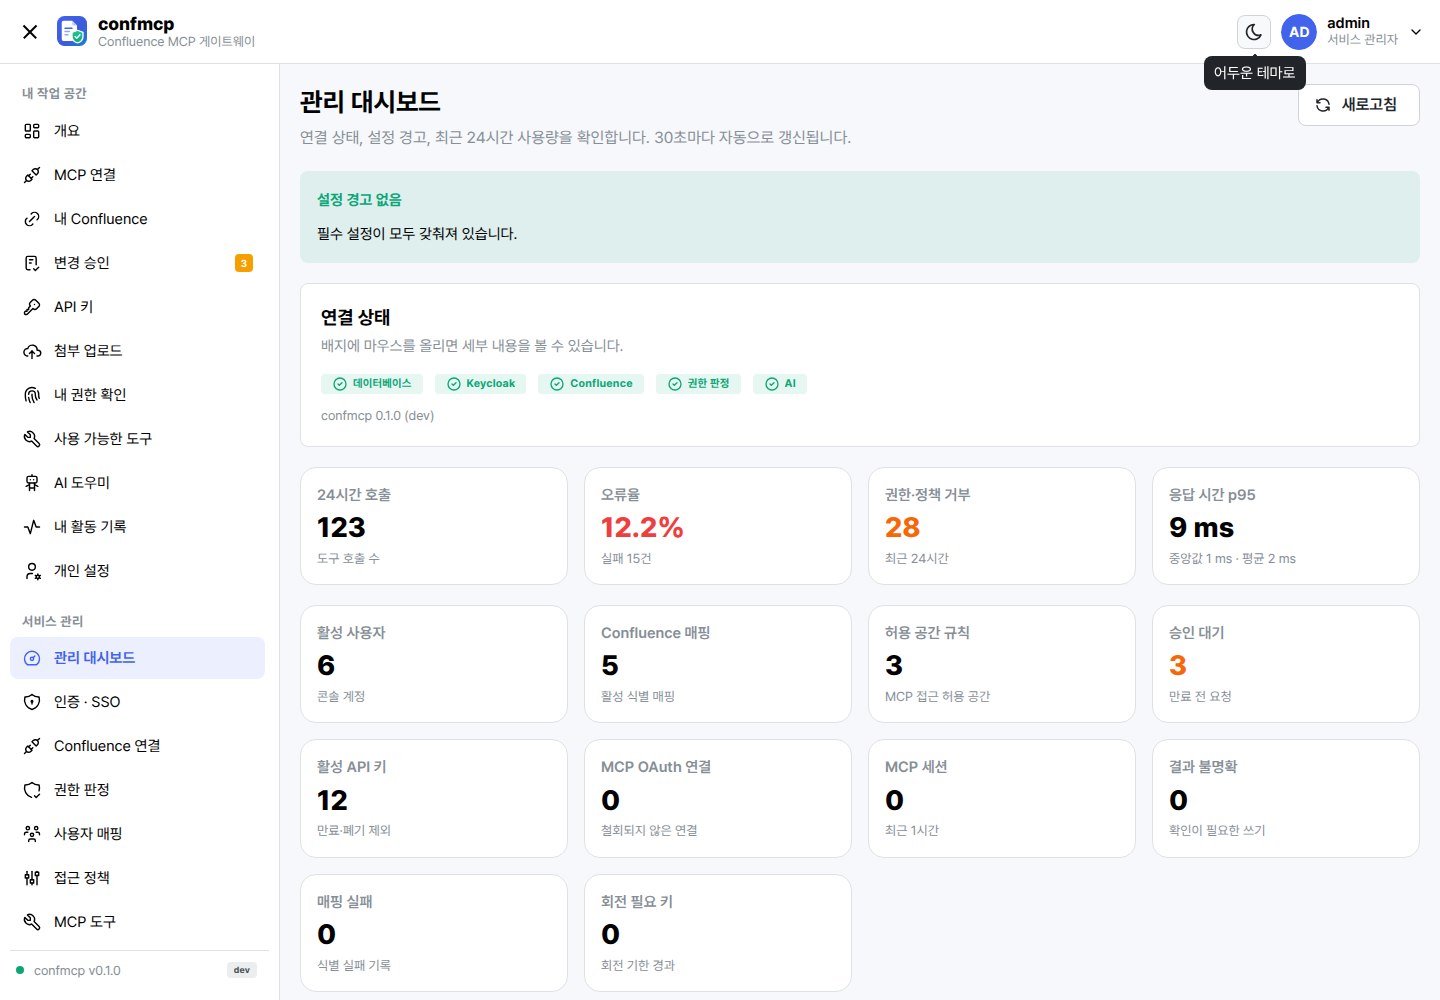Close the sidebar with the X icon

tap(30, 32)
